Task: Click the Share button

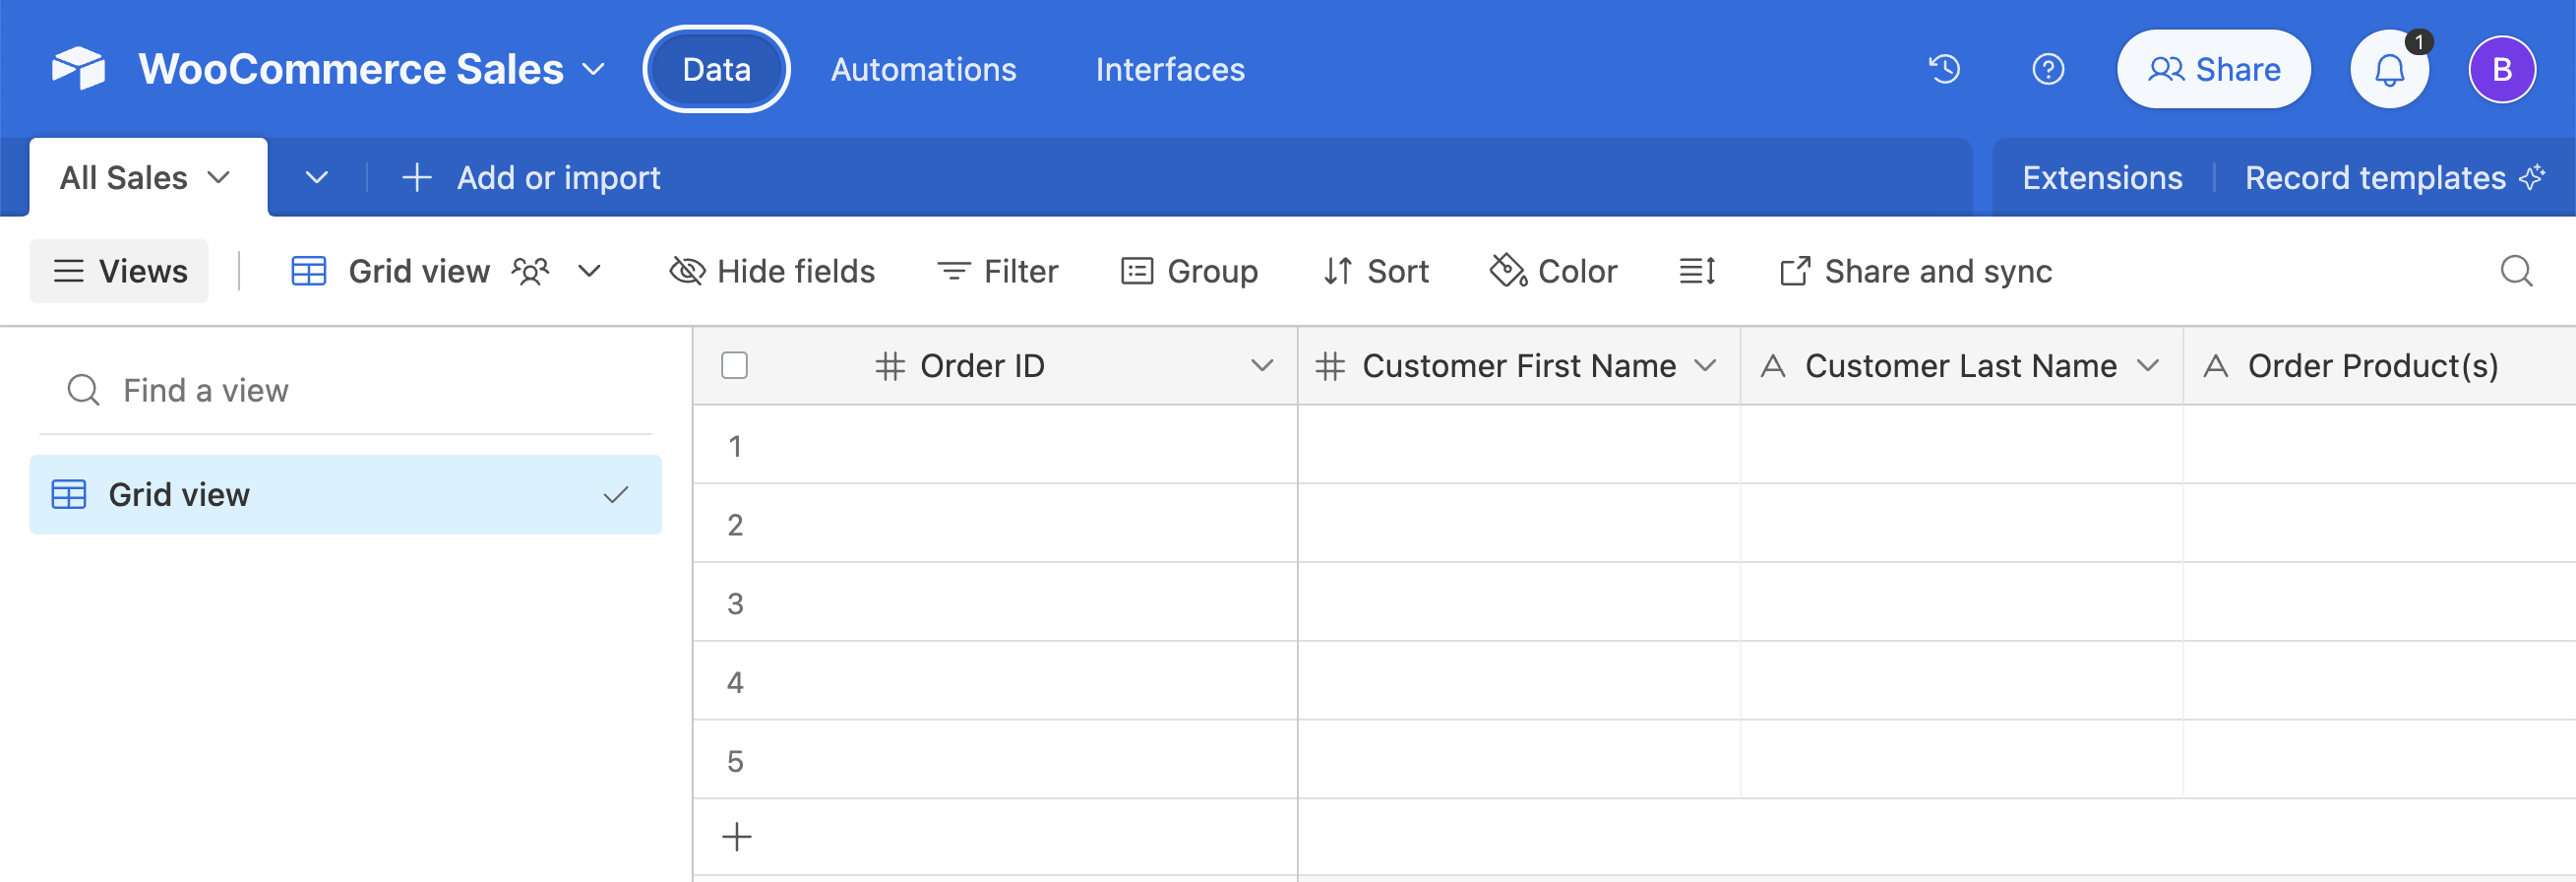Action: point(2213,69)
